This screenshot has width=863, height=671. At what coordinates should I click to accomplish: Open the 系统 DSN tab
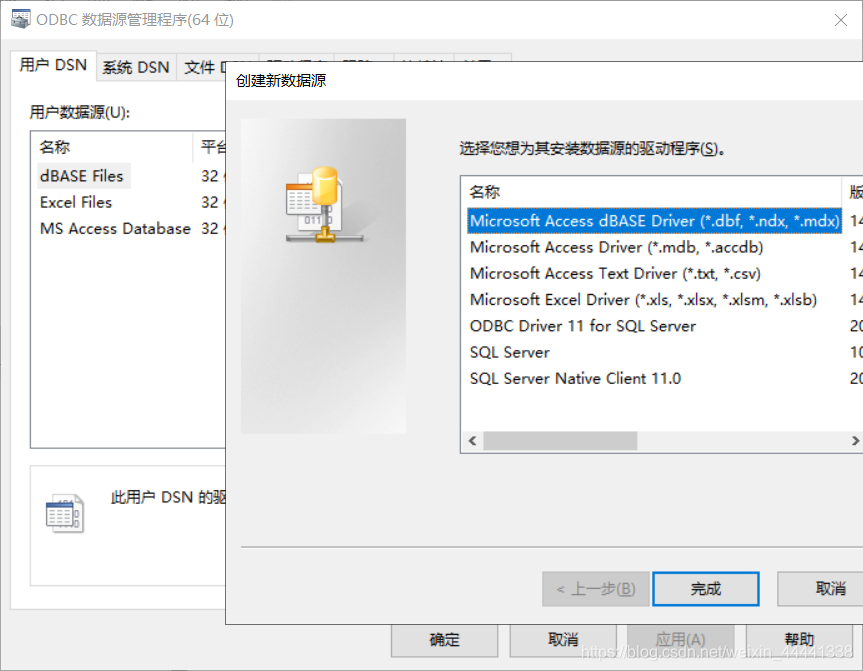136,67
